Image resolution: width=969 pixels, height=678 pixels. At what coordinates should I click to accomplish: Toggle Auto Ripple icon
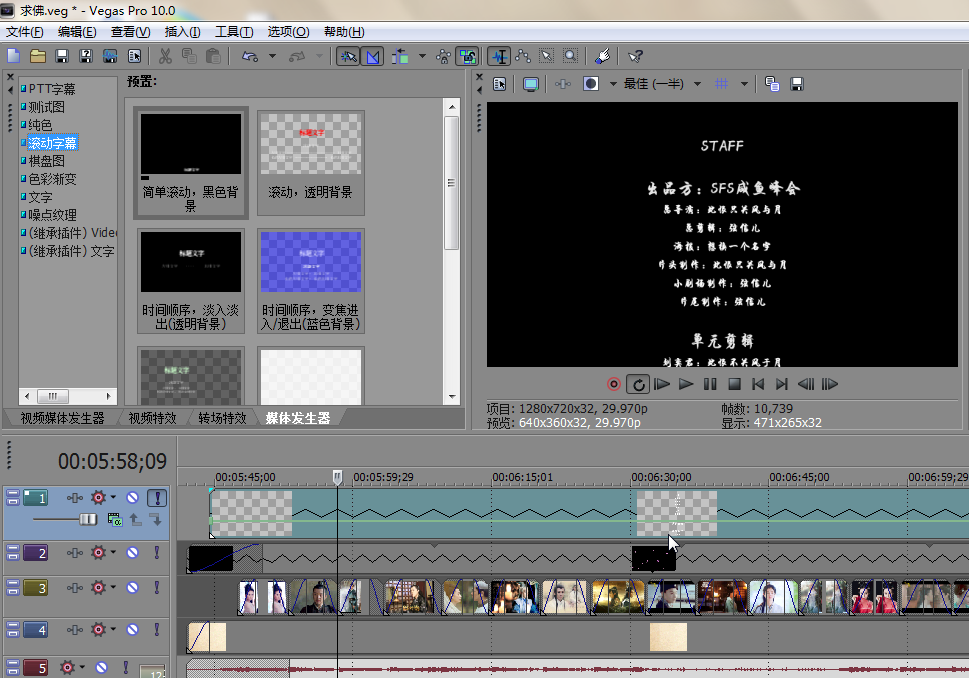(x=400, y=56)
